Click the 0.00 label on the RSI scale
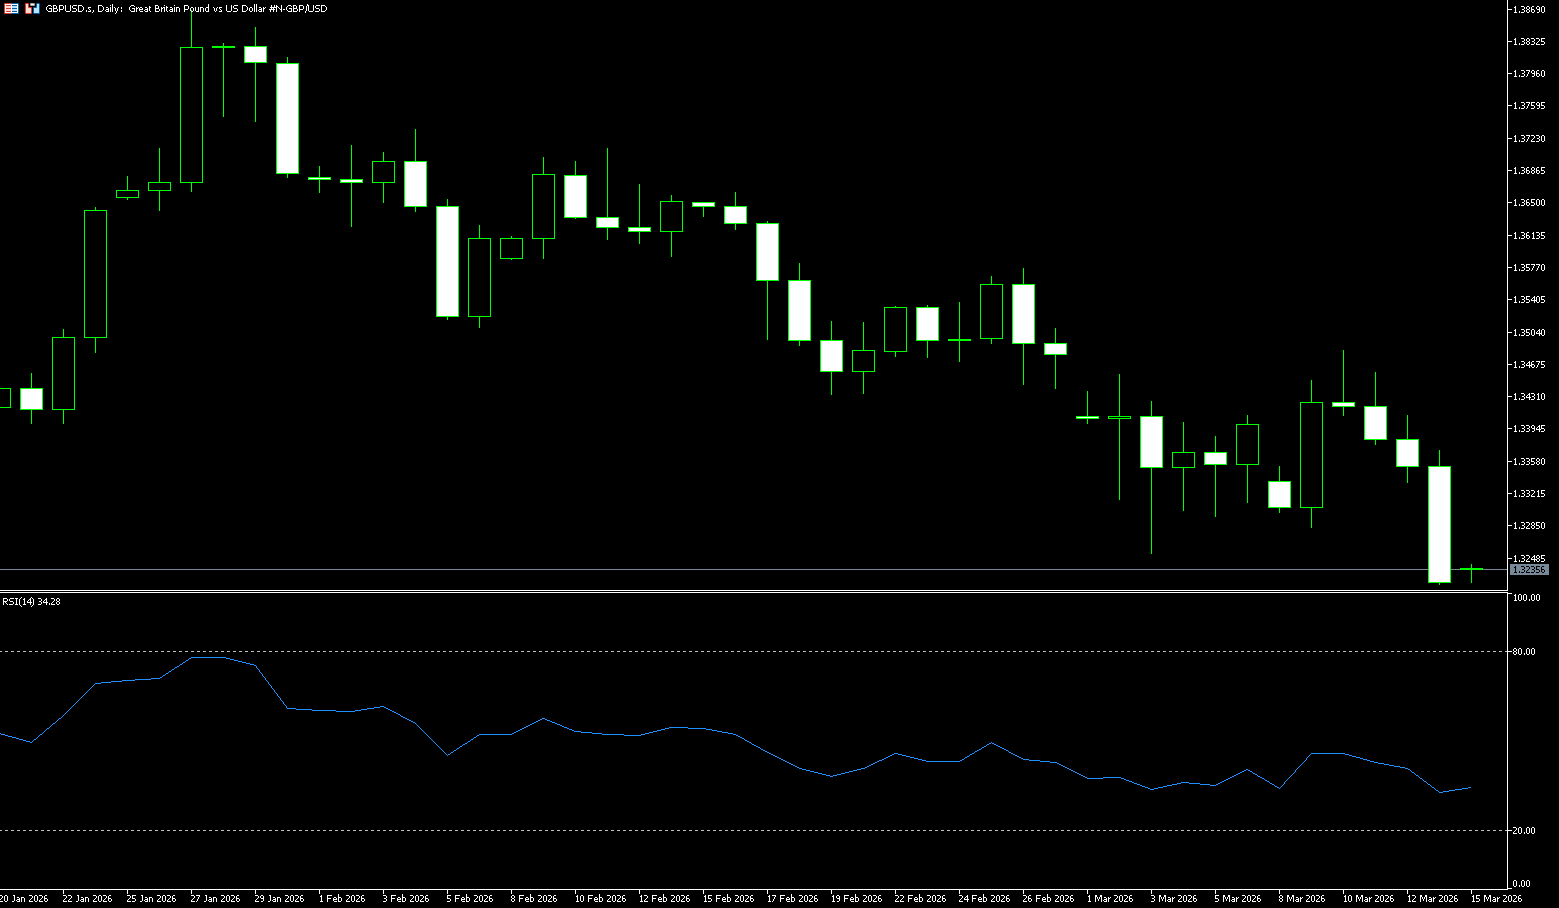 1521,884
